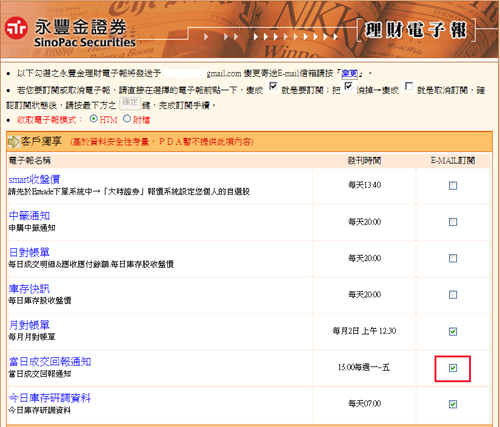Click the 理財電子報 banner title
This screenshot has width=500, height=427.
click(416, 30)
